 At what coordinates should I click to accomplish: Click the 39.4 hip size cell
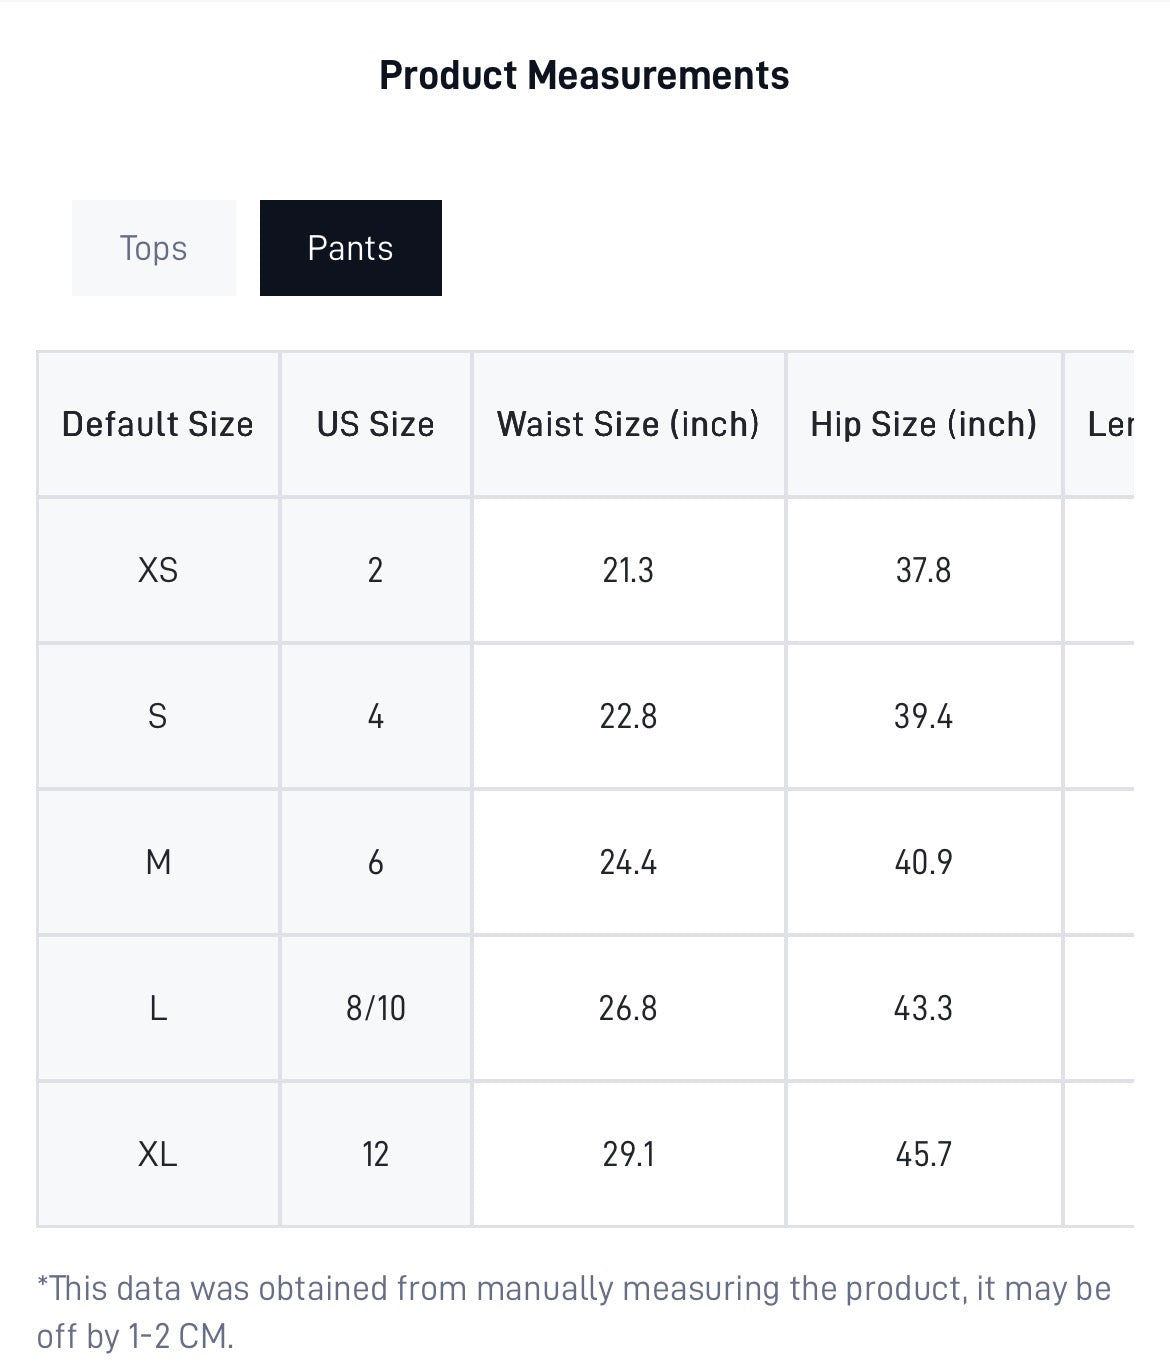pos(924,716)
